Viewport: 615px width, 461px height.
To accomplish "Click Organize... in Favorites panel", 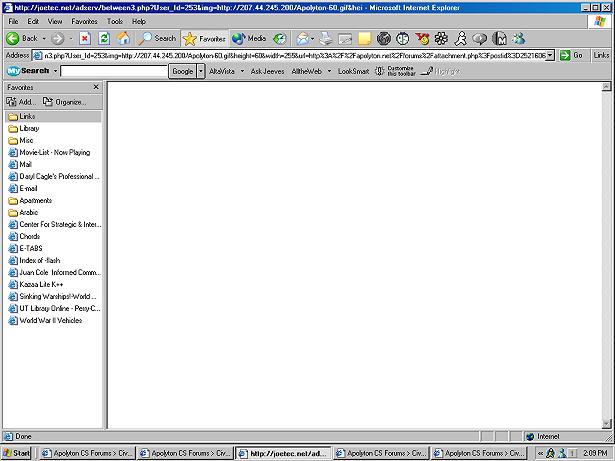I will click(64, 102).
